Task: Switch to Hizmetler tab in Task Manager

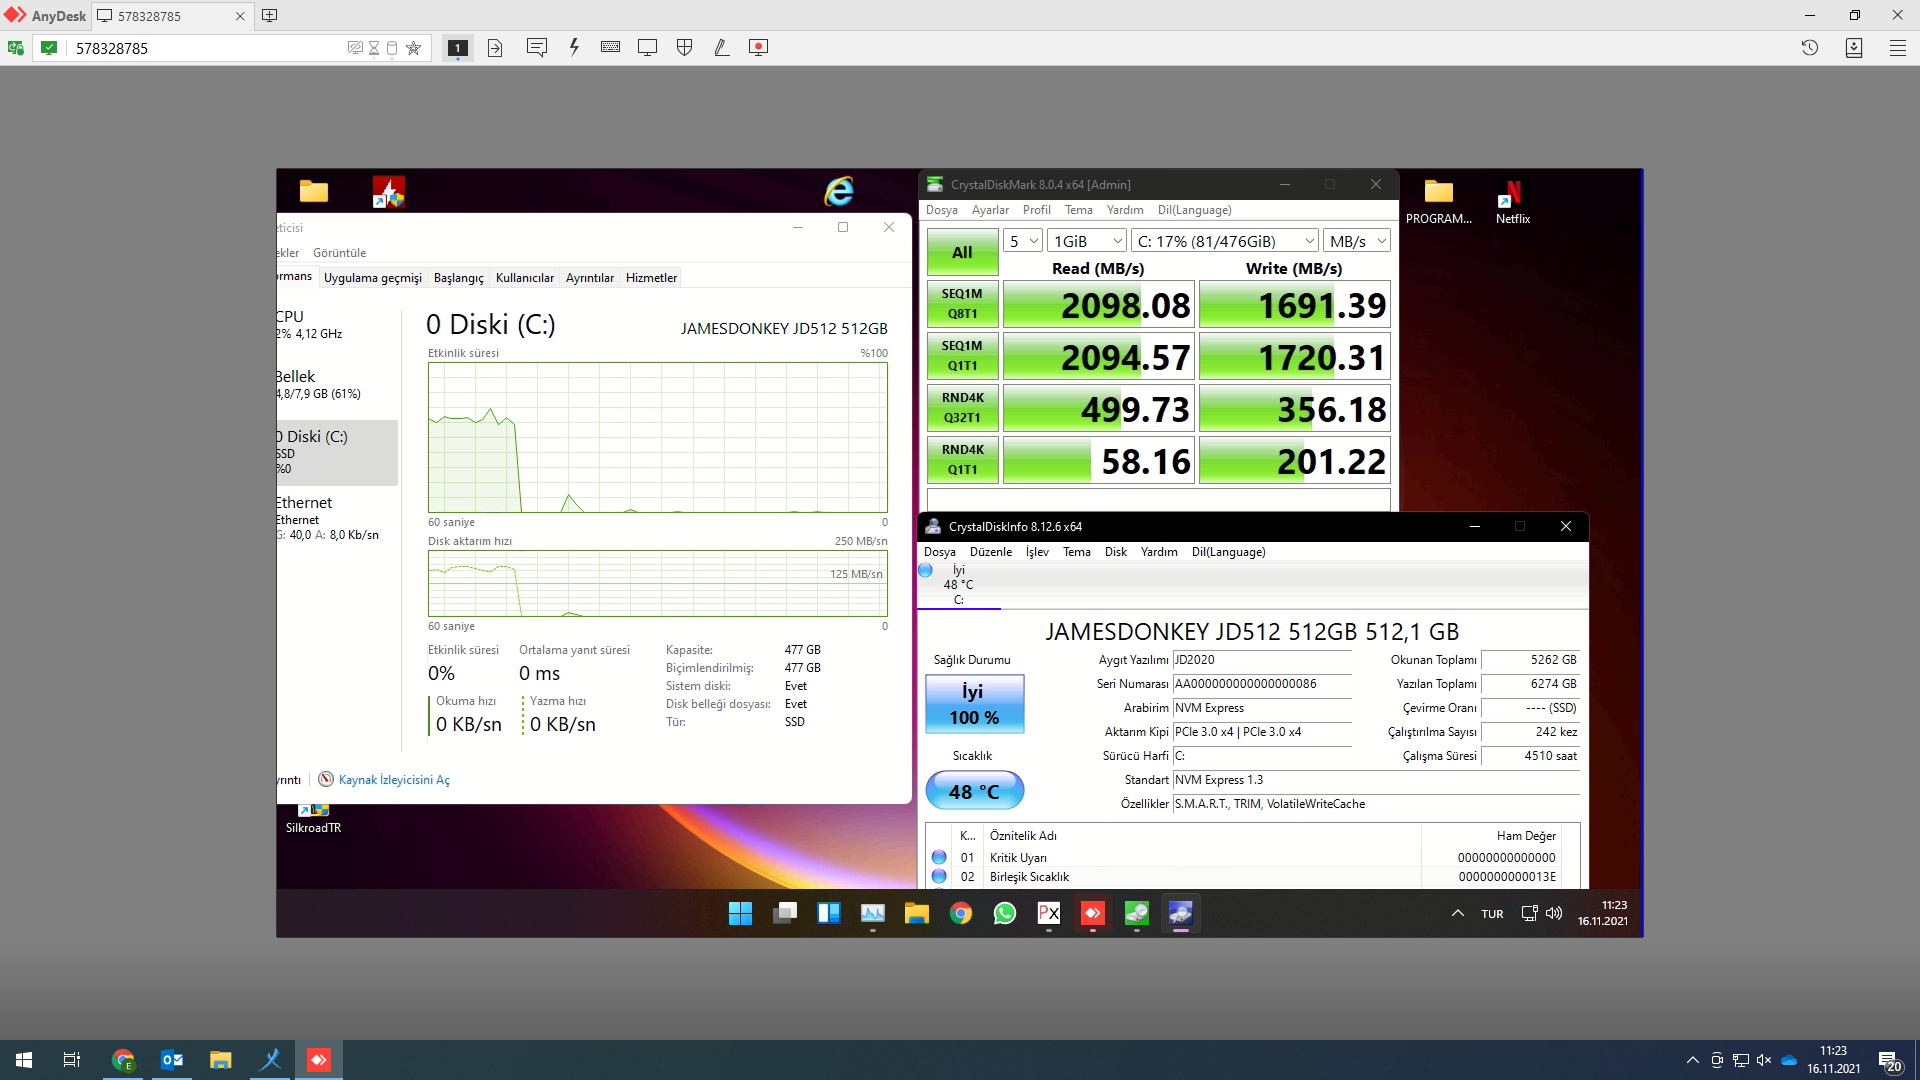Action: tap(651, 278)
